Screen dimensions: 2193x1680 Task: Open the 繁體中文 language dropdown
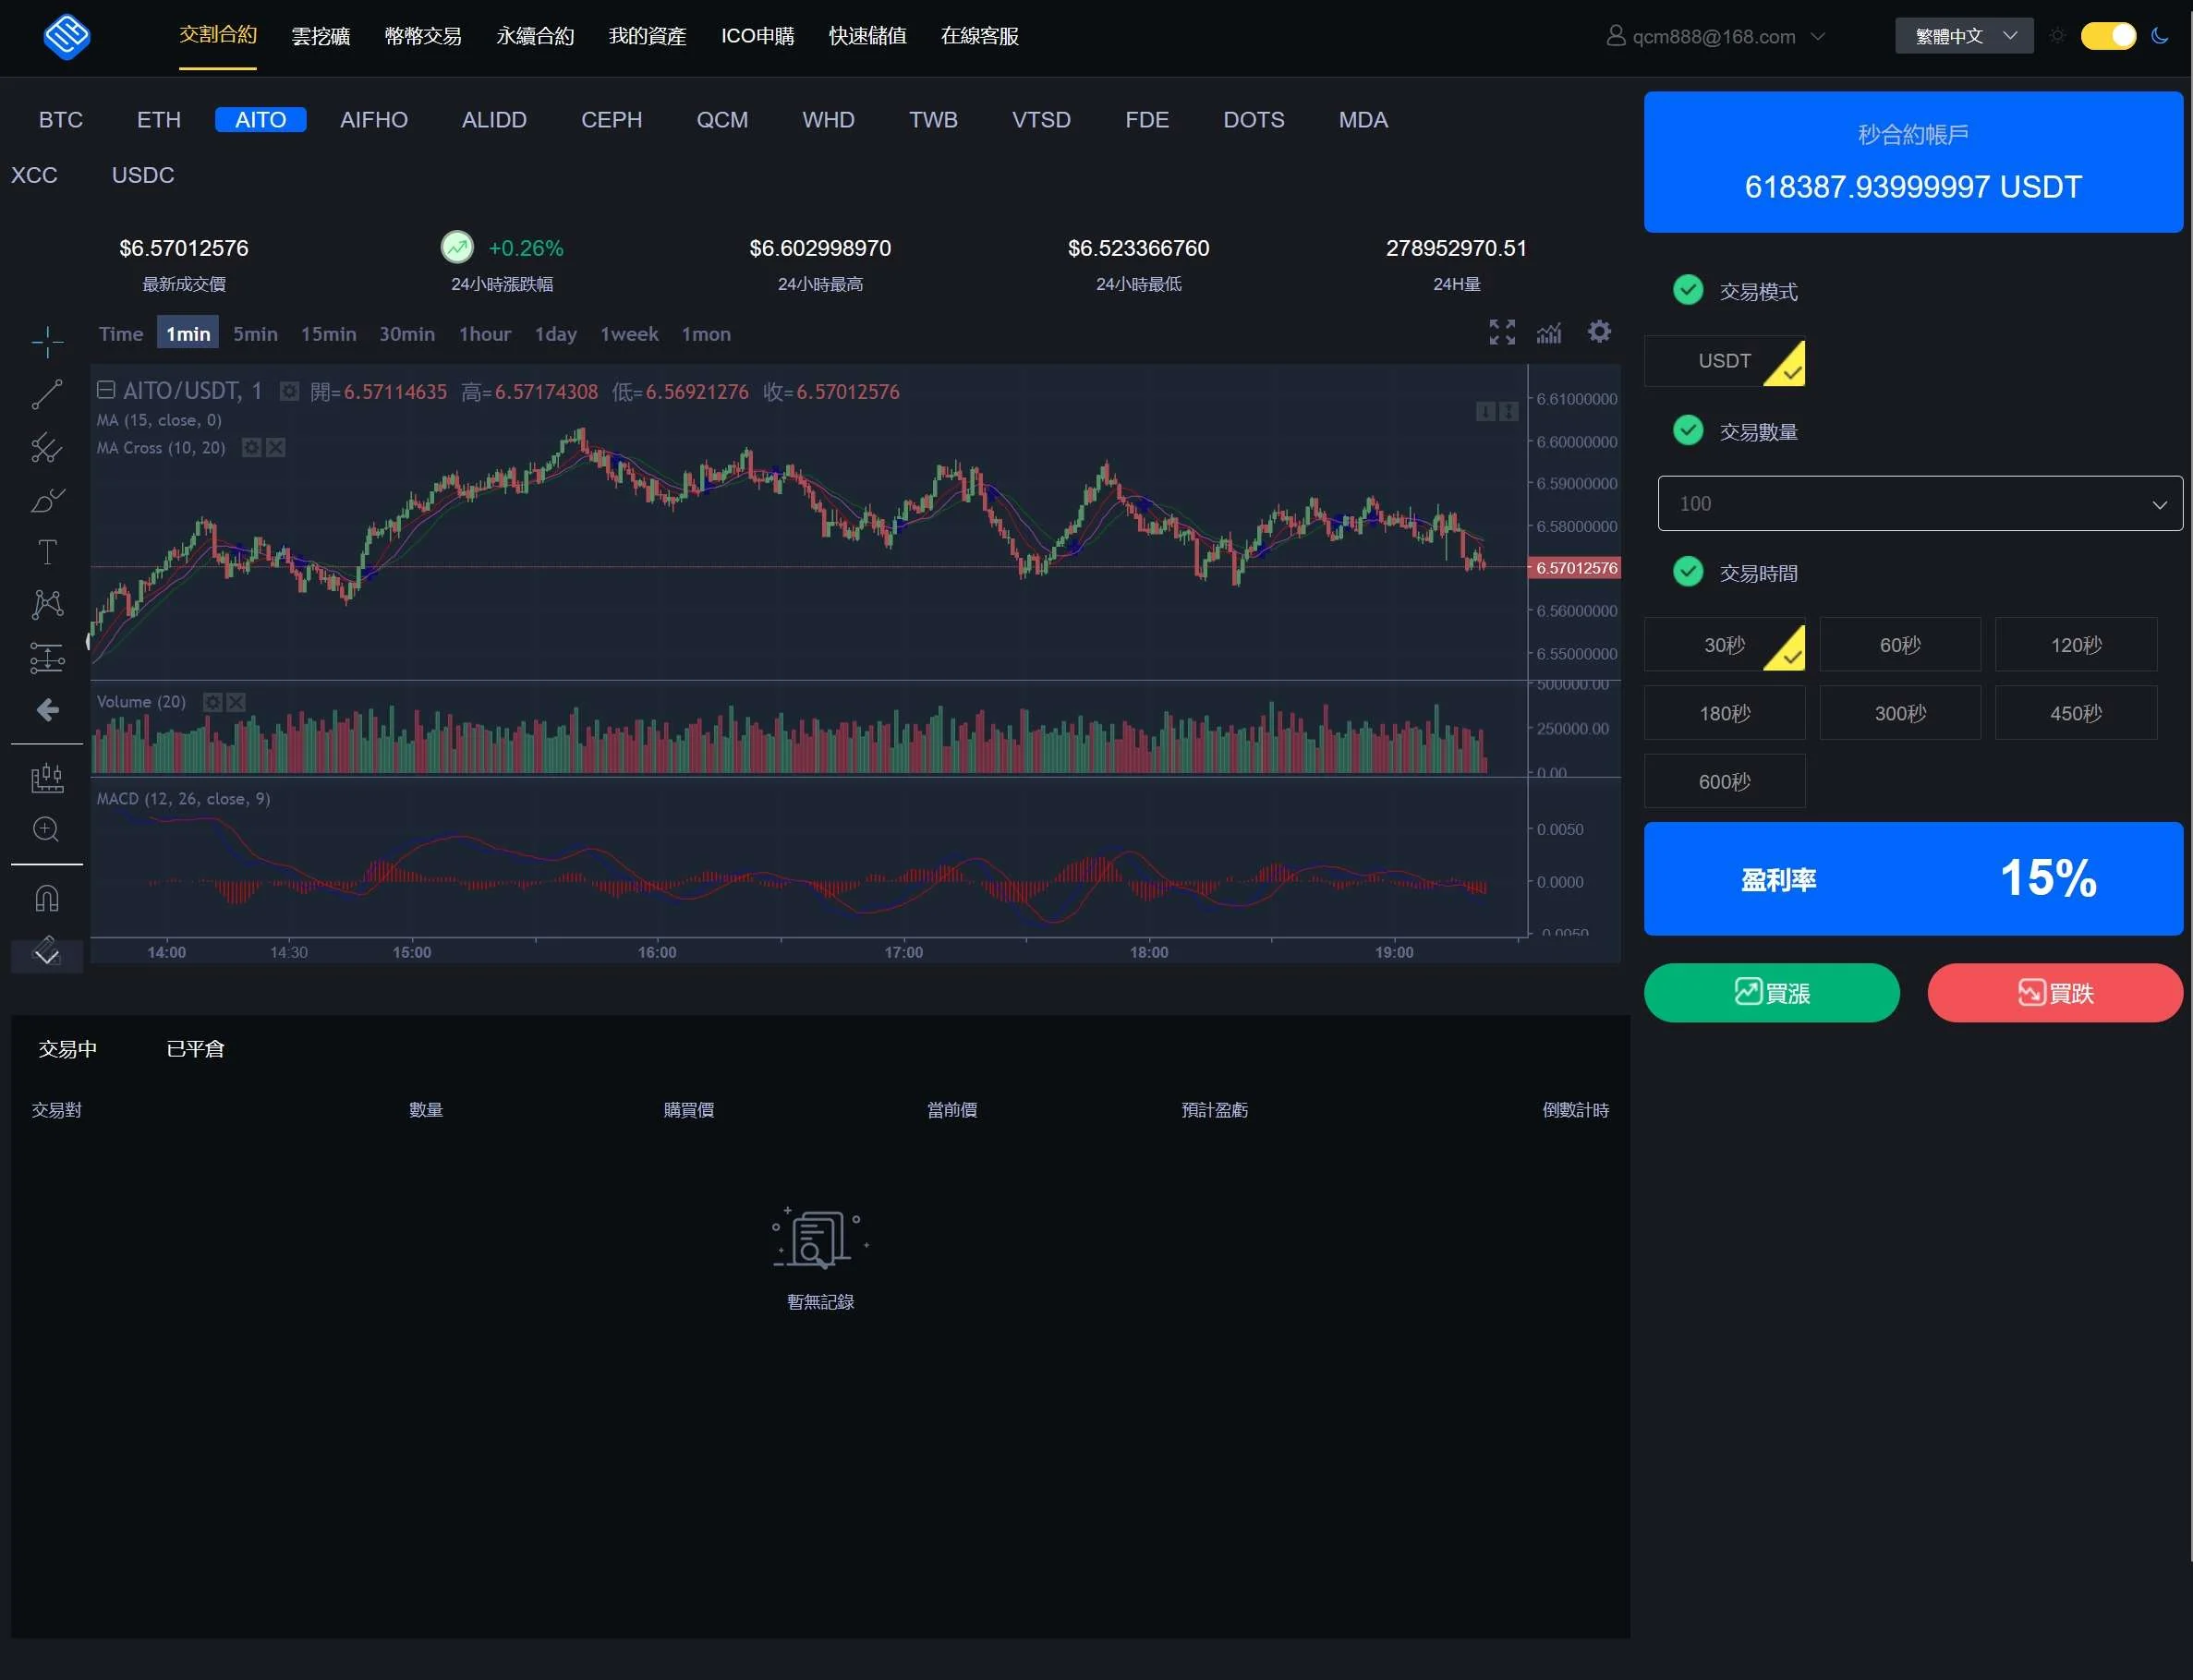1963,36
